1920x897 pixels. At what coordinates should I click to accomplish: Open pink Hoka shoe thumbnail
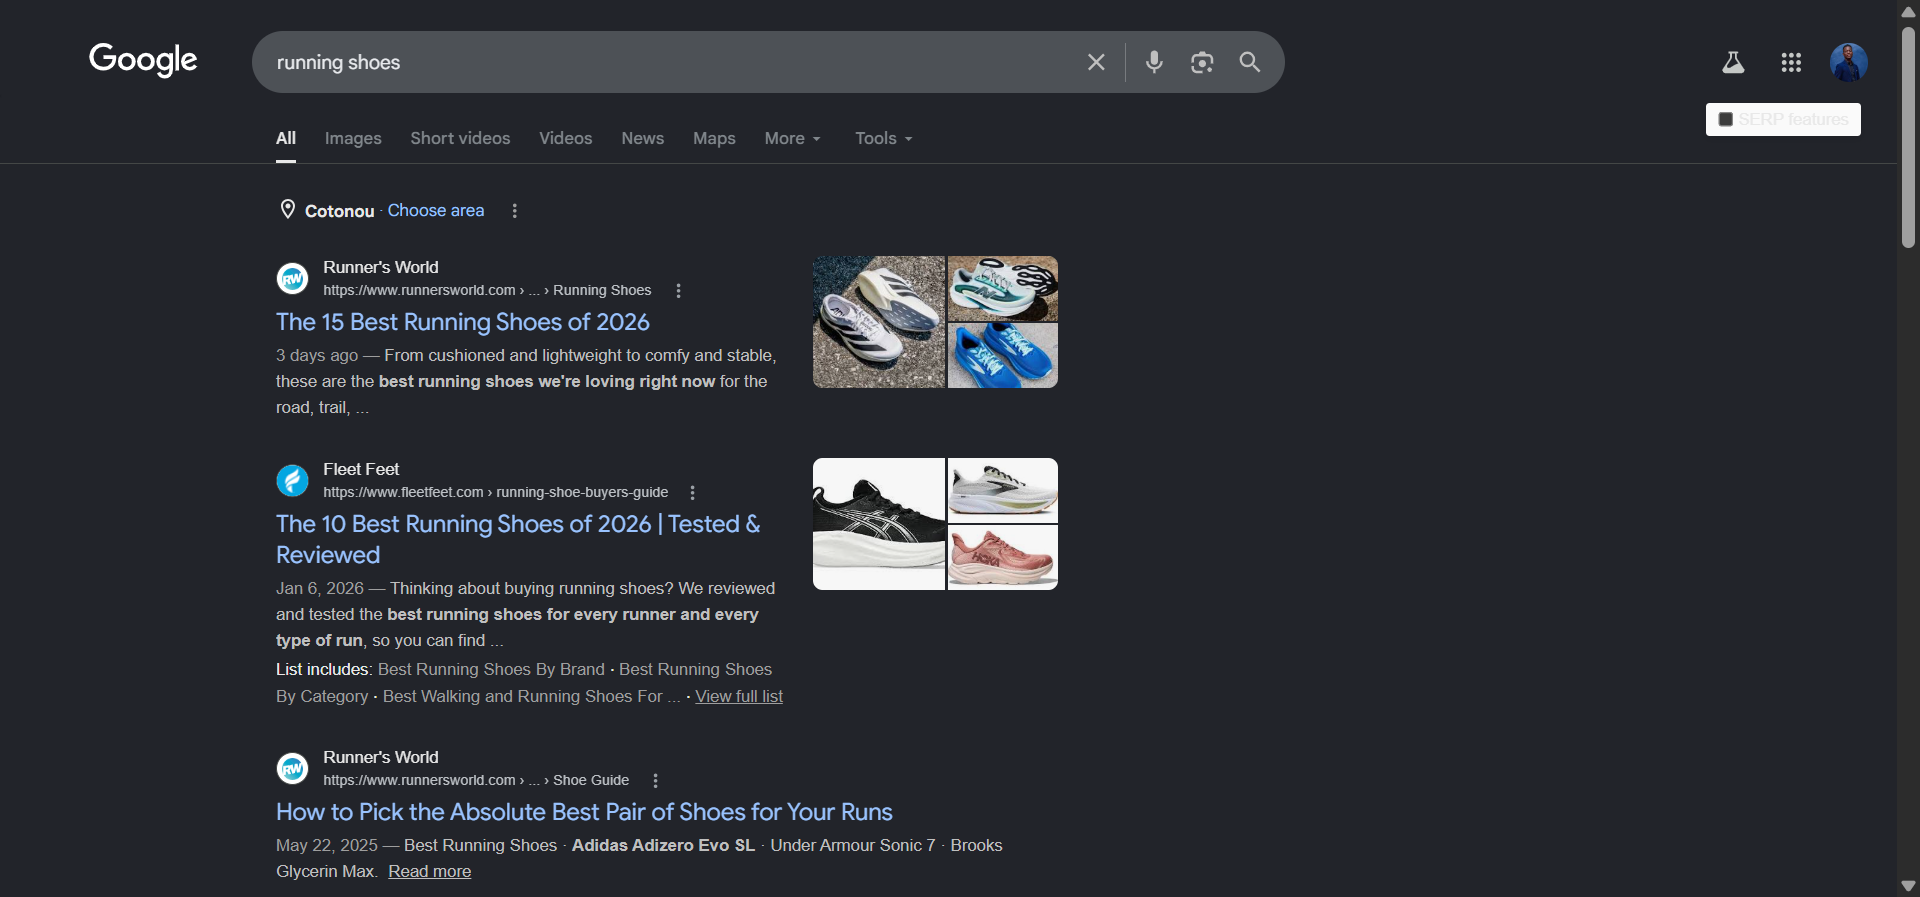coord(1003,558)
